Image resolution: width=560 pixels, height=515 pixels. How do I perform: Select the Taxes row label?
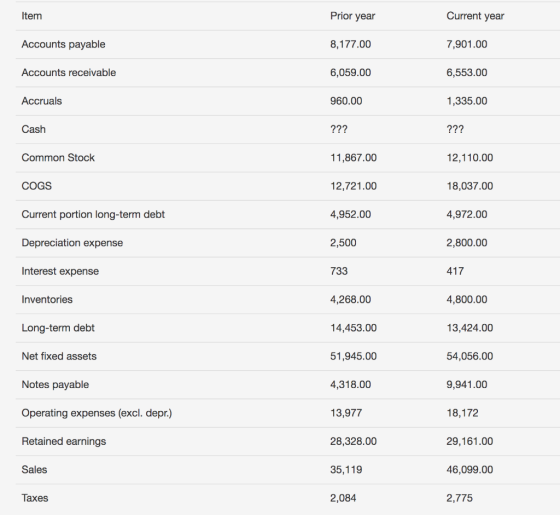(35, 498)
